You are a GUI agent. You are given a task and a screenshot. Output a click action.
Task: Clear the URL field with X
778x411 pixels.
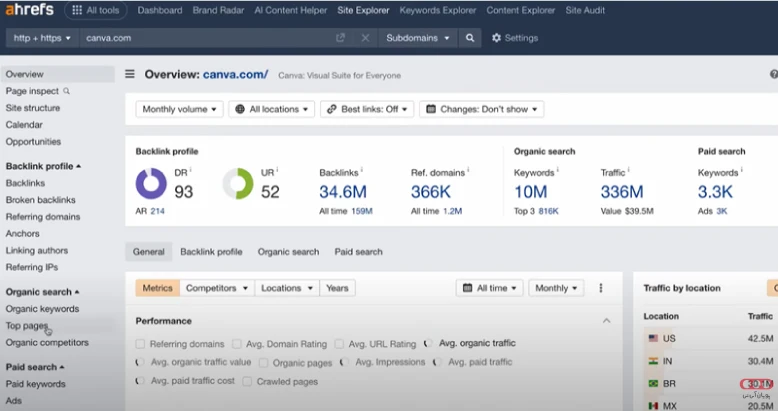coord(364,38)
